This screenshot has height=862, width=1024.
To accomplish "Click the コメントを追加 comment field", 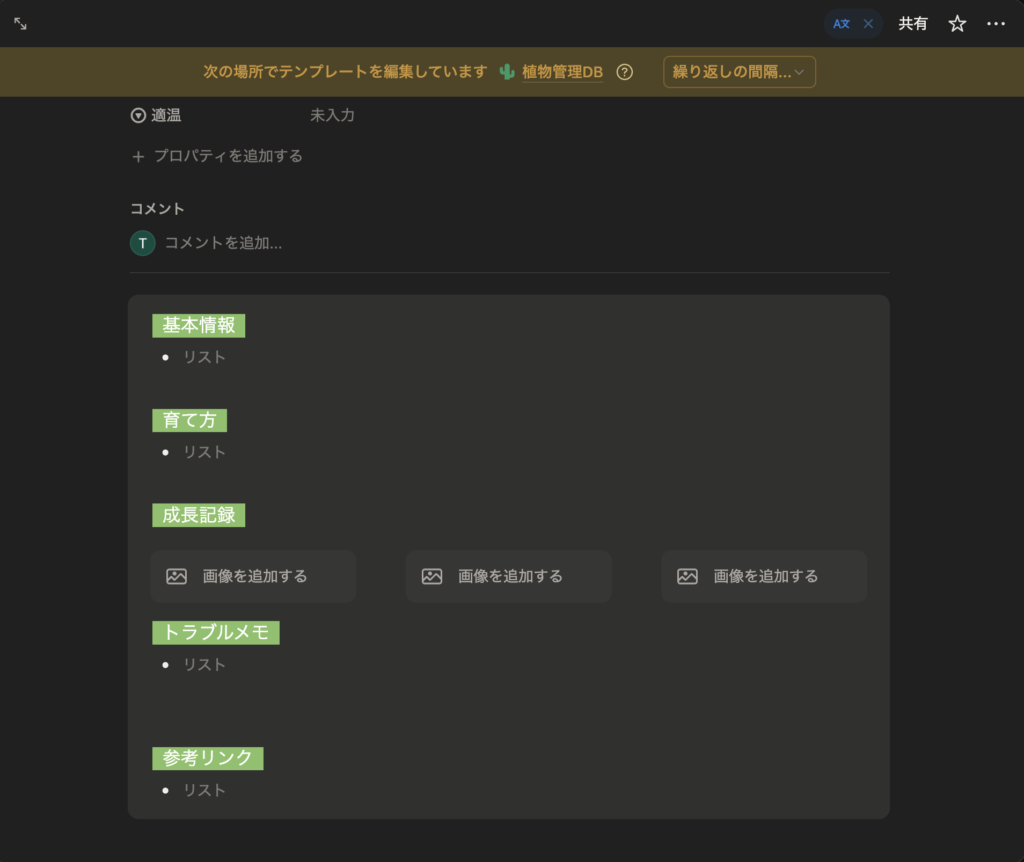I will 223,243.
